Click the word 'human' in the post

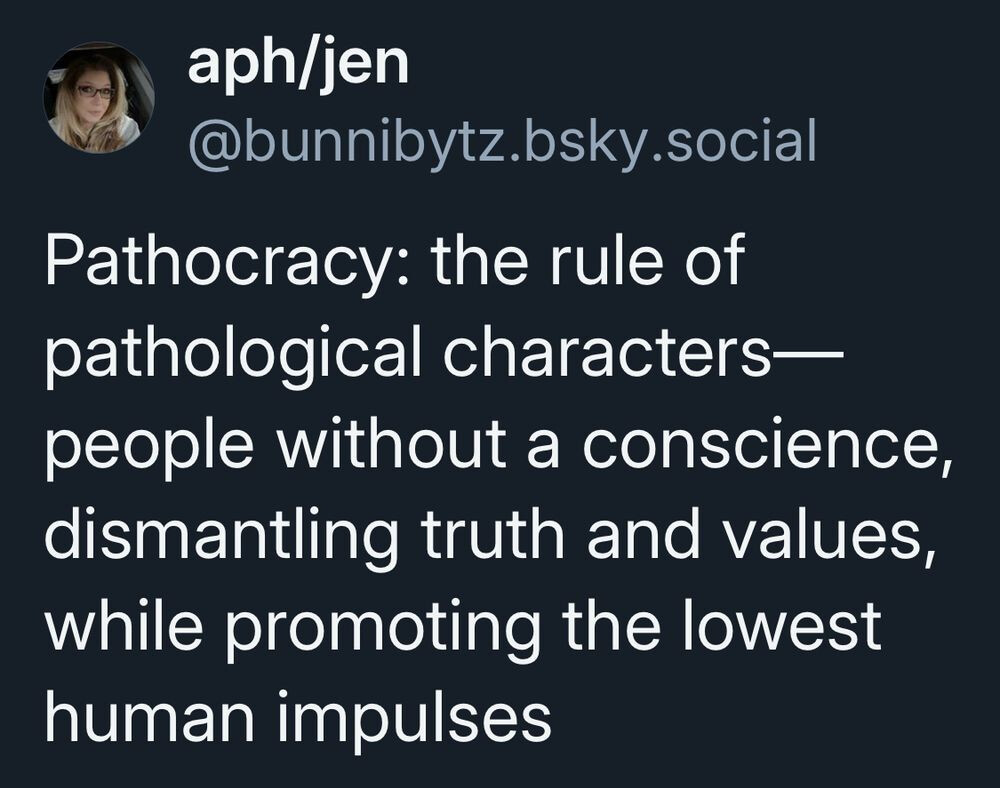click(150, 714)
